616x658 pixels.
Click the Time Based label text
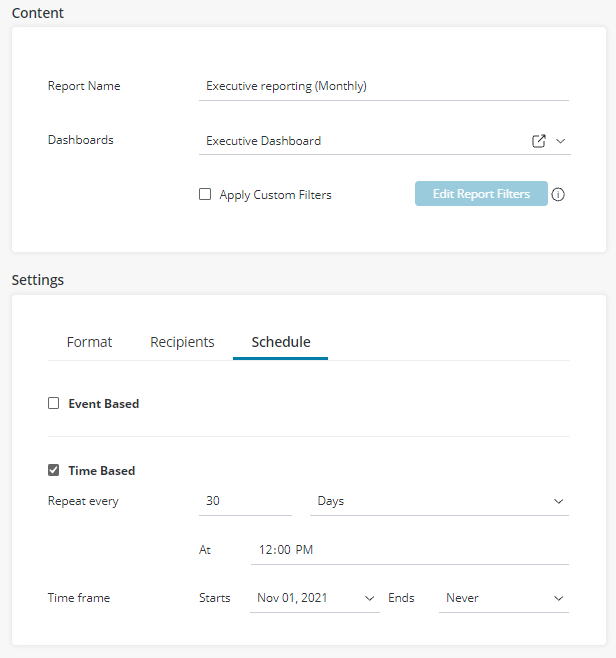coord(102,470)
